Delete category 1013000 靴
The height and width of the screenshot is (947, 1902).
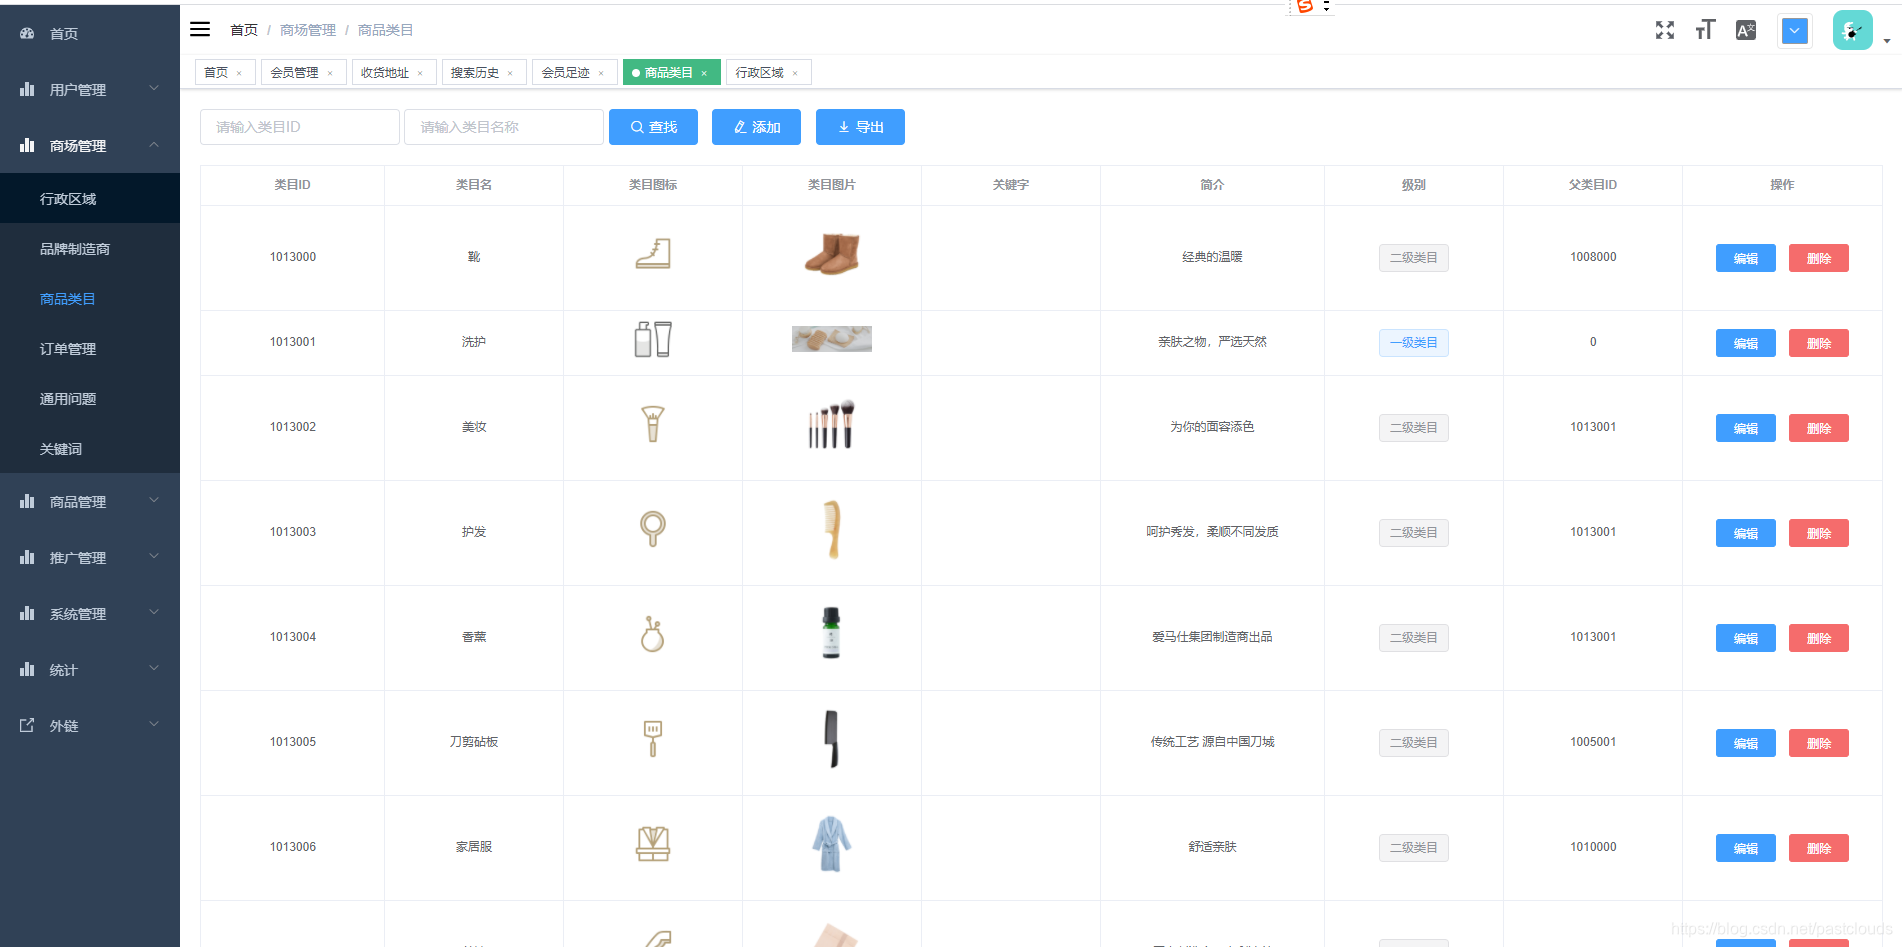[x=1818, y=258]
